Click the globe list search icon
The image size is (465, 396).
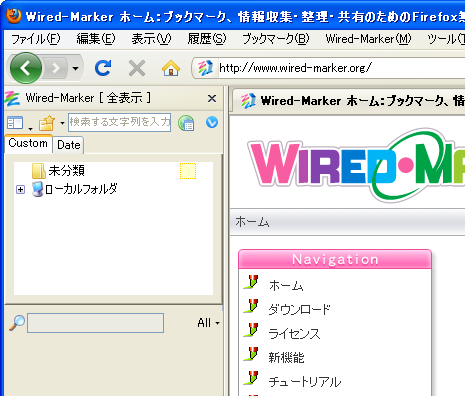pos(186,123)
